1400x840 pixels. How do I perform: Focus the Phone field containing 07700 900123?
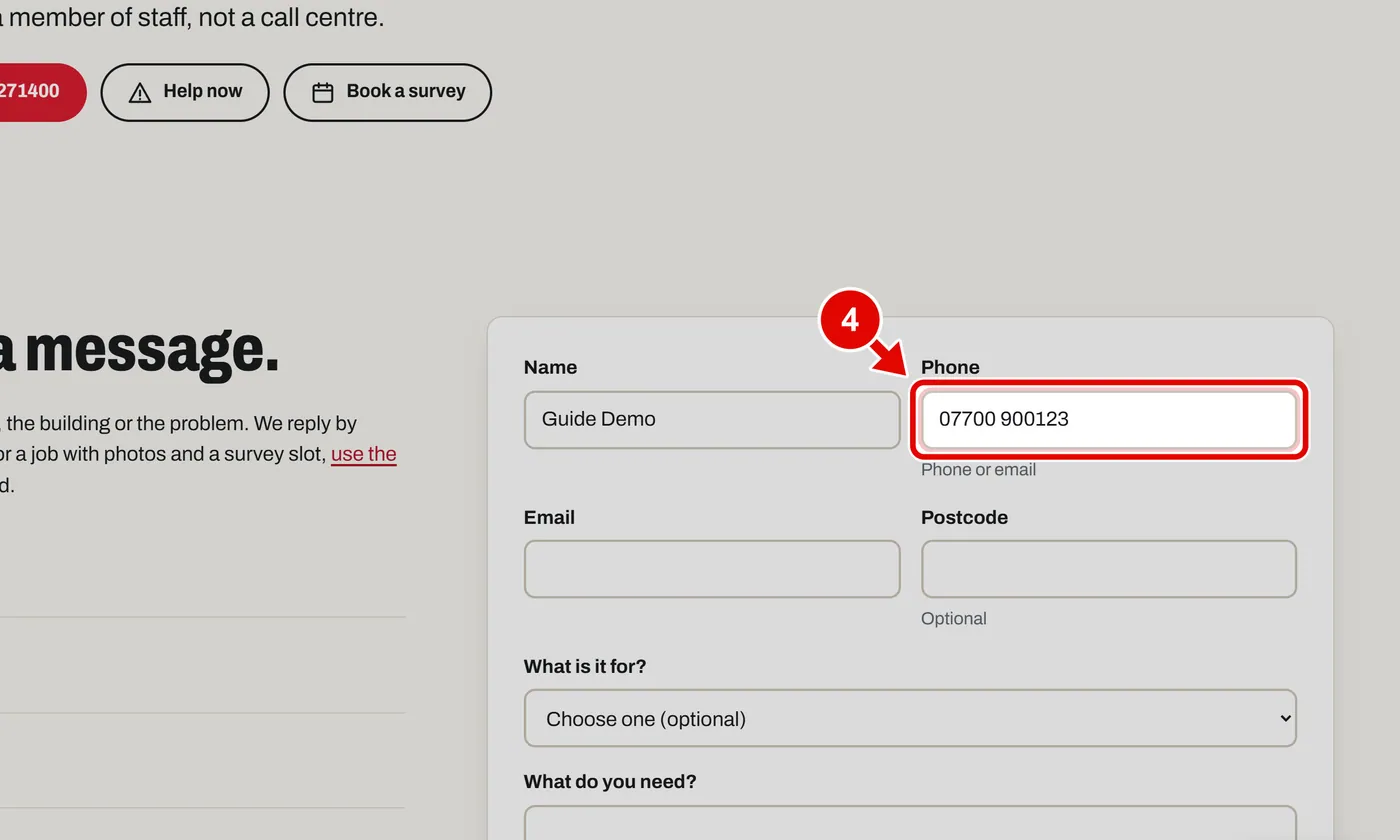[x=1109, y=420]
